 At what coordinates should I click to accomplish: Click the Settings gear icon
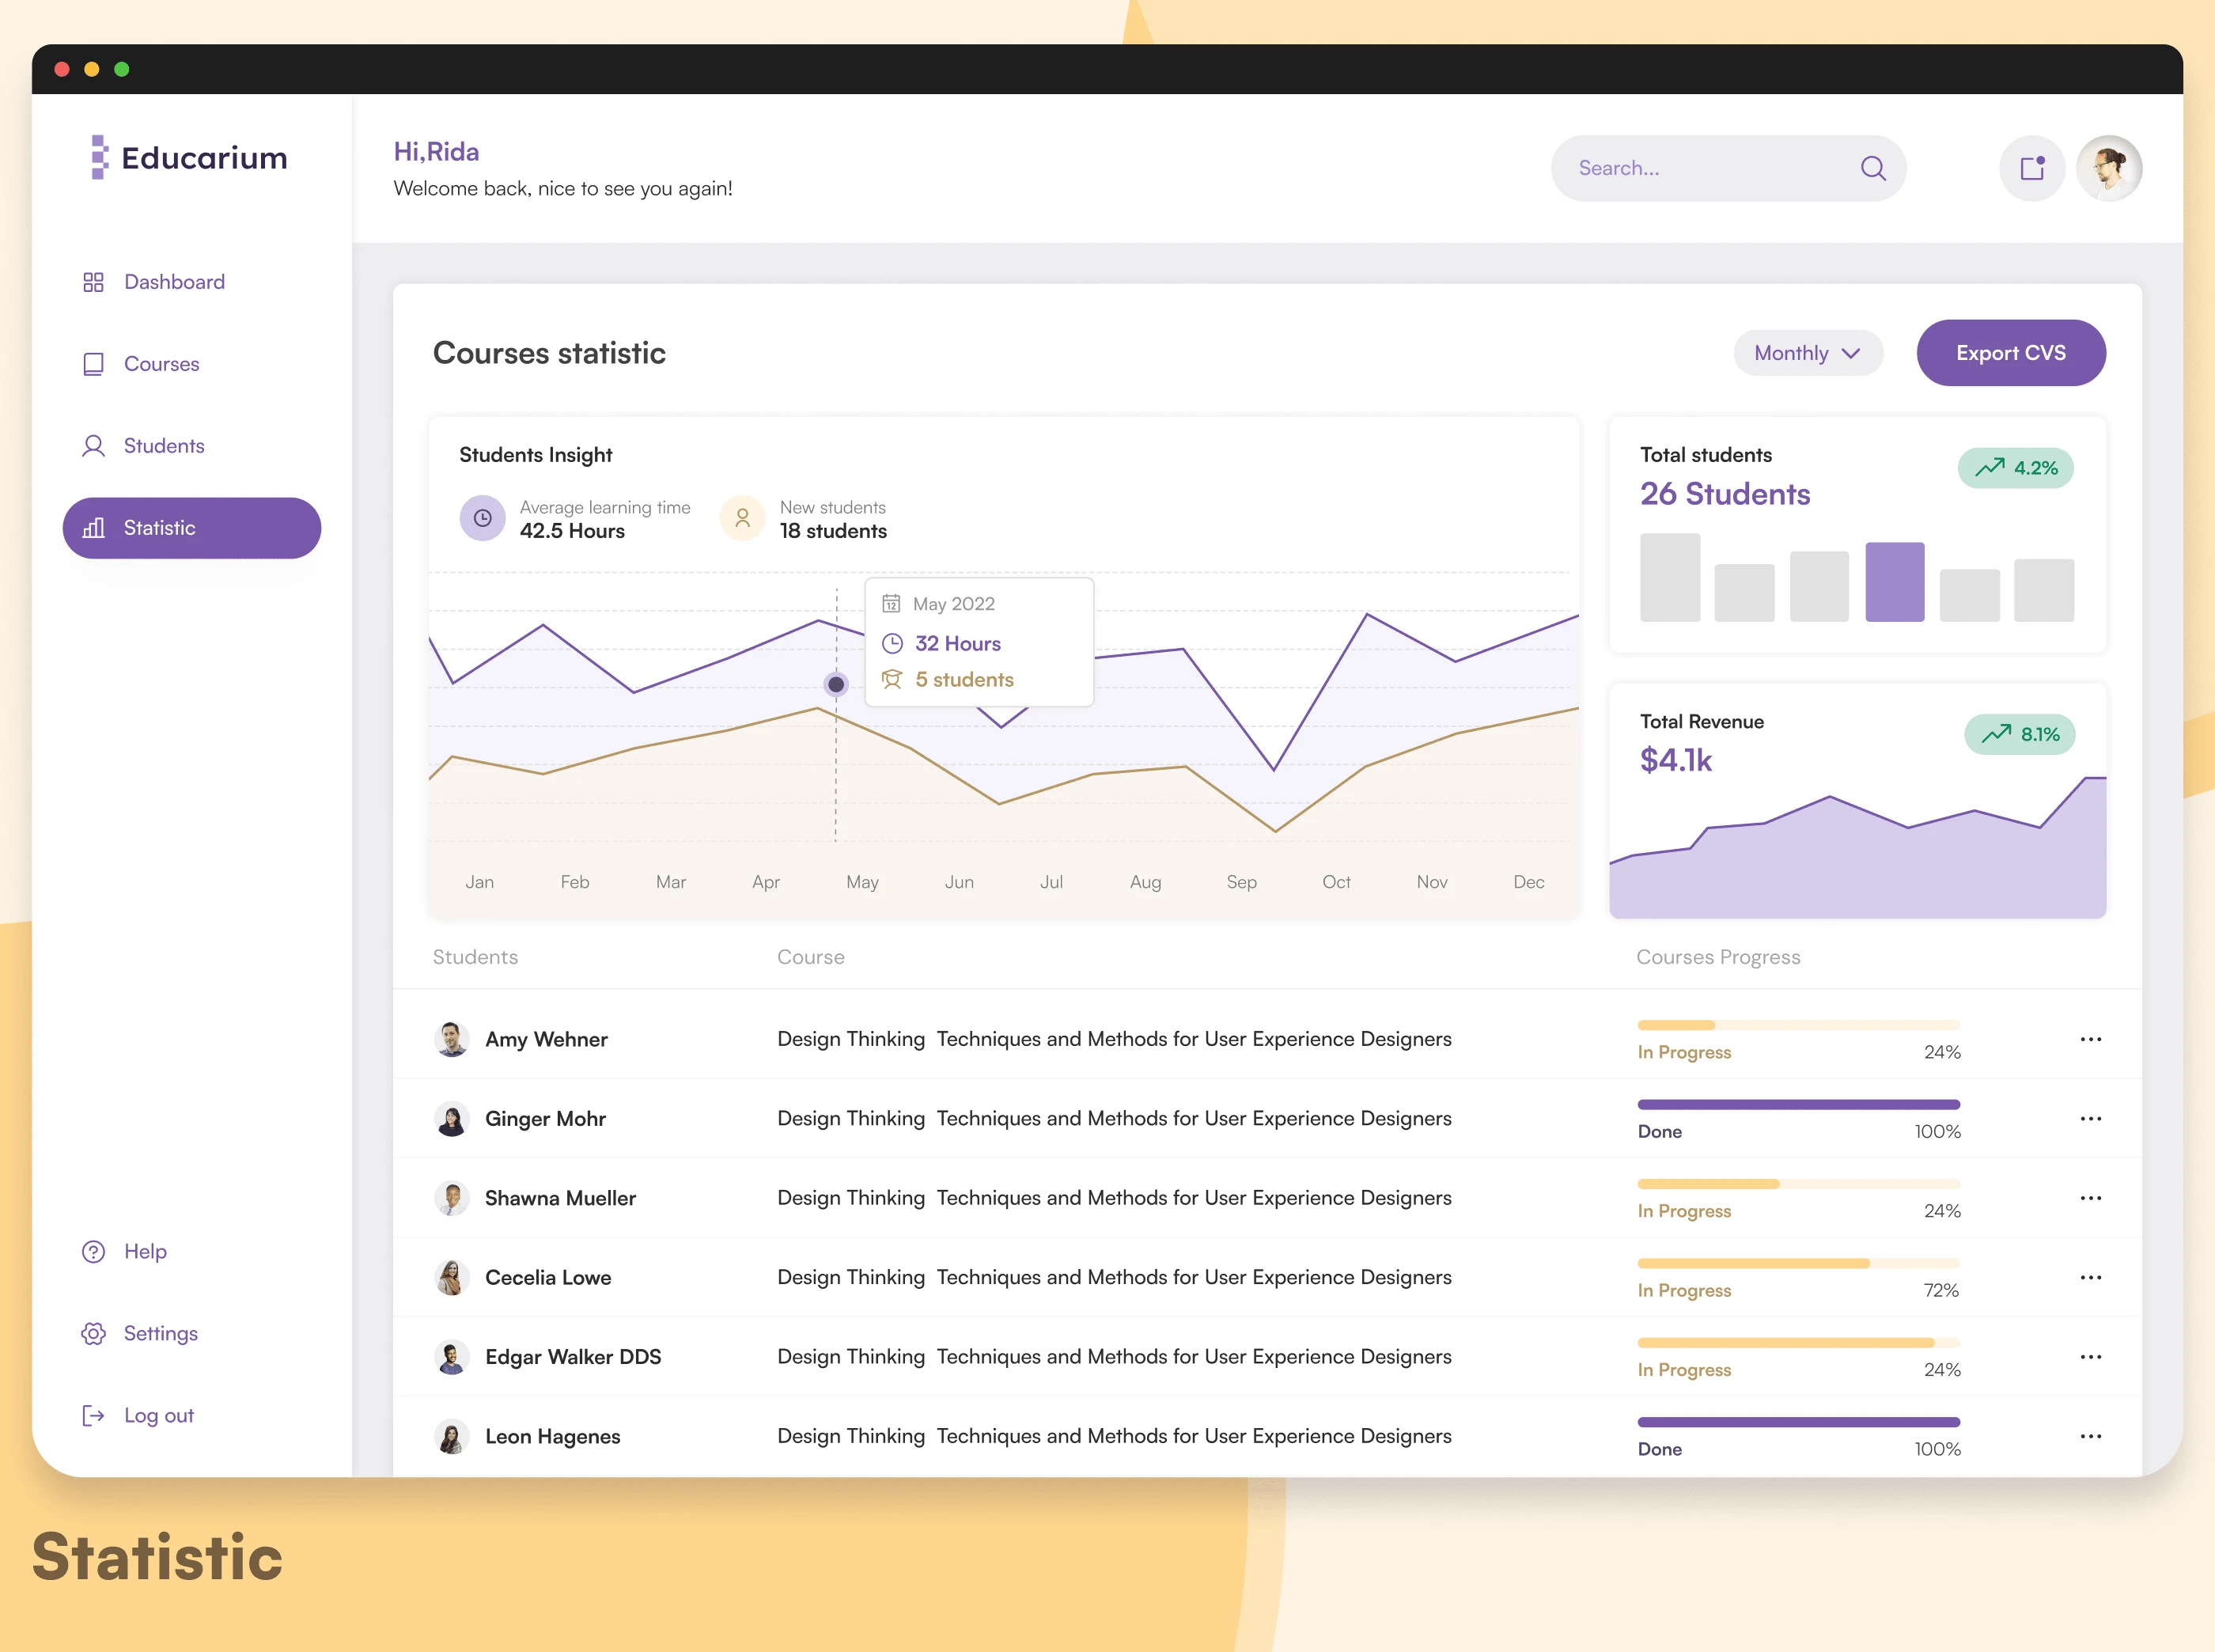coord(93,1333)
